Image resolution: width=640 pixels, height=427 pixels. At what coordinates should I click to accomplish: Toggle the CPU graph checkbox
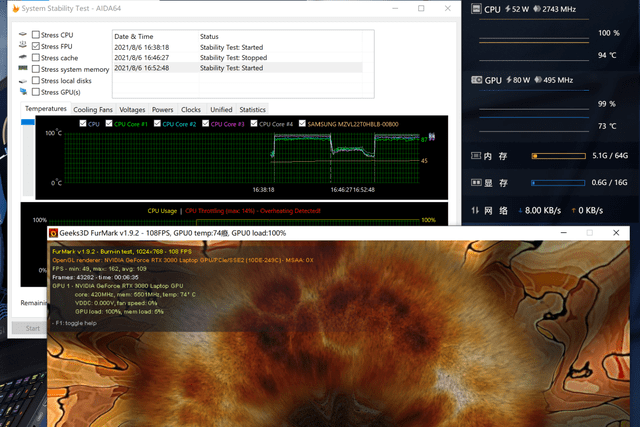pos(83,123)
